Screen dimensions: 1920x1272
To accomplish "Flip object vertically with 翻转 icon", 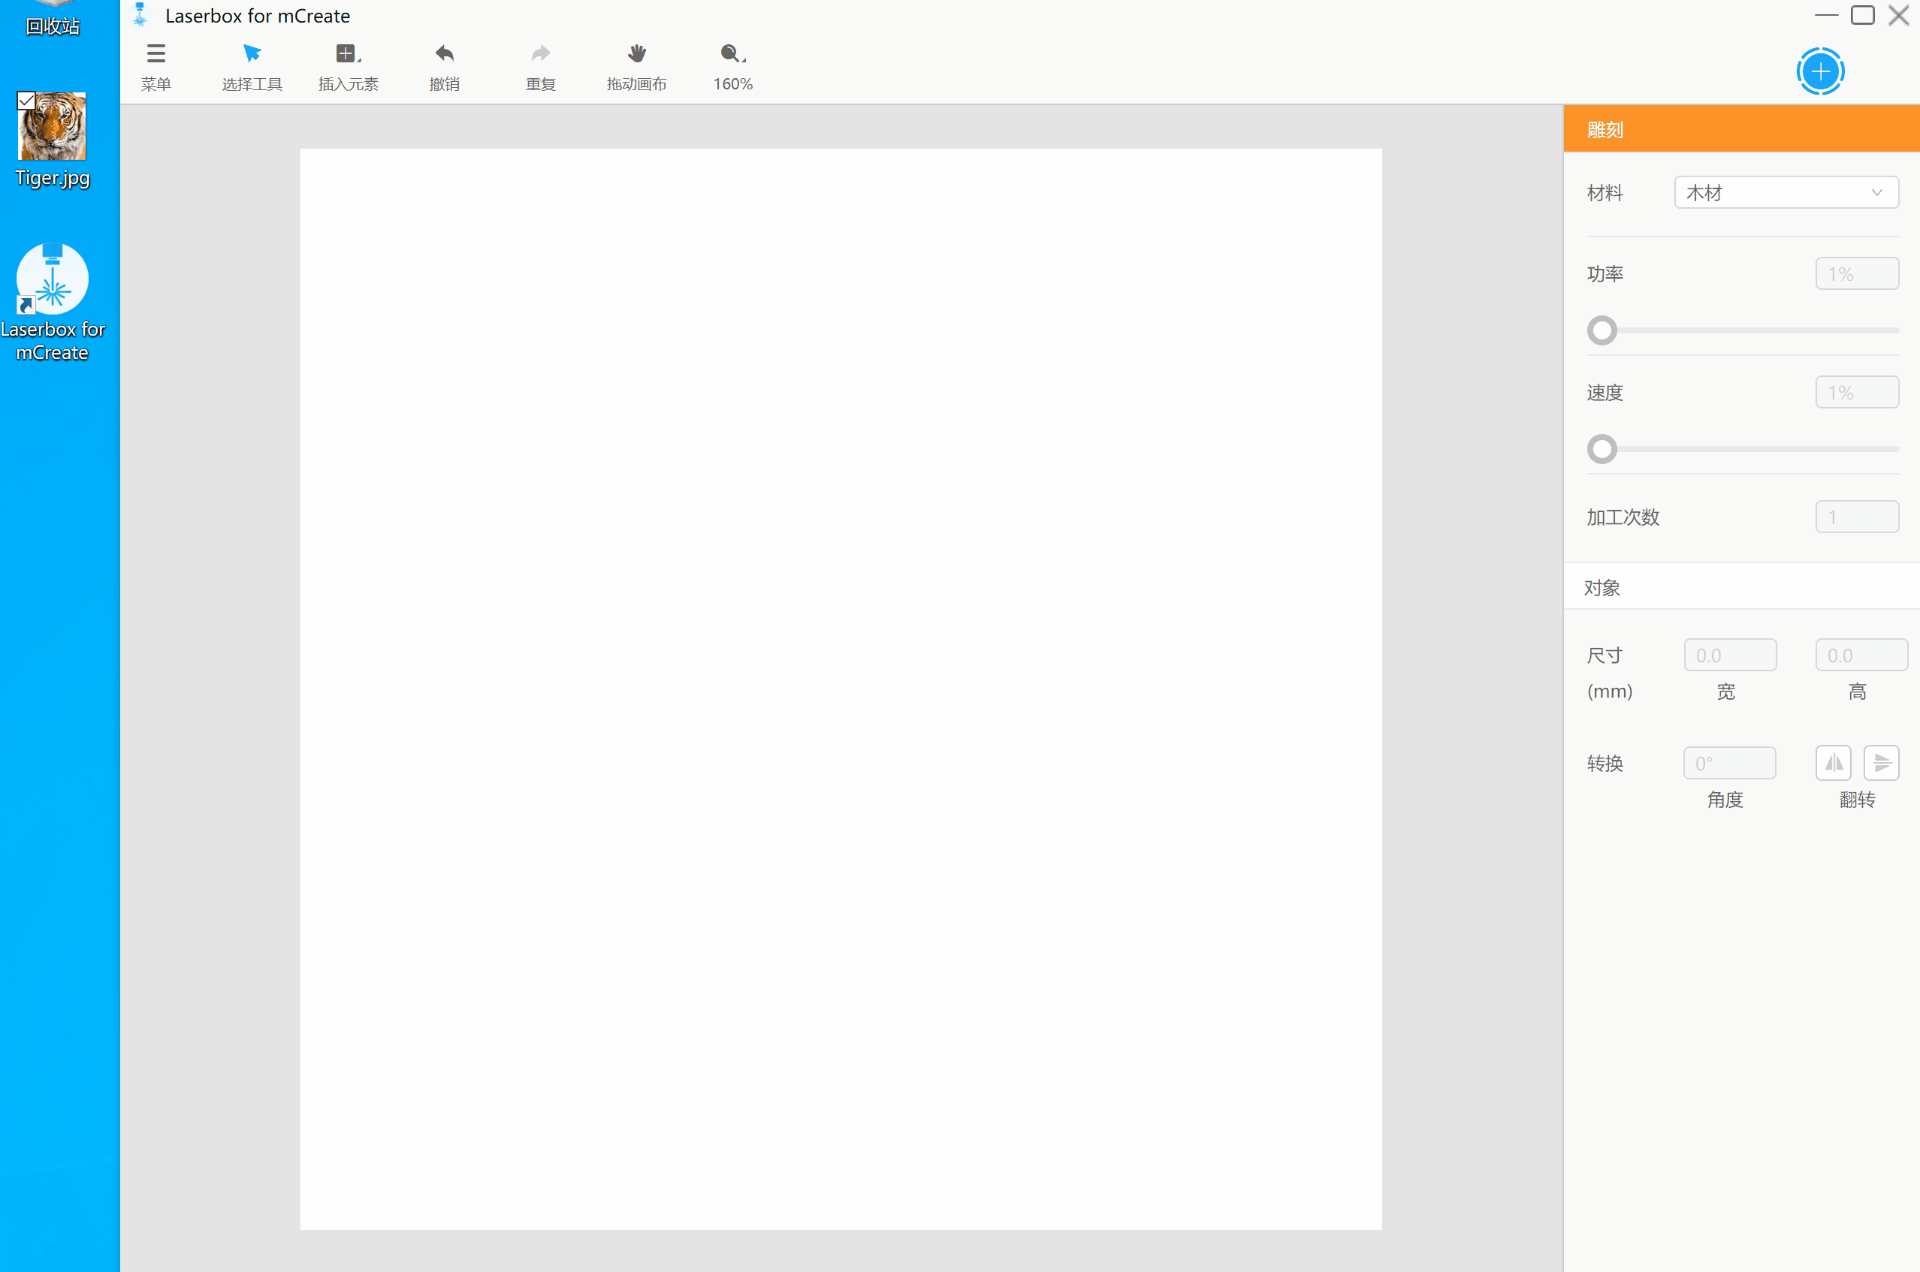I will click(x=1881, y=763).
